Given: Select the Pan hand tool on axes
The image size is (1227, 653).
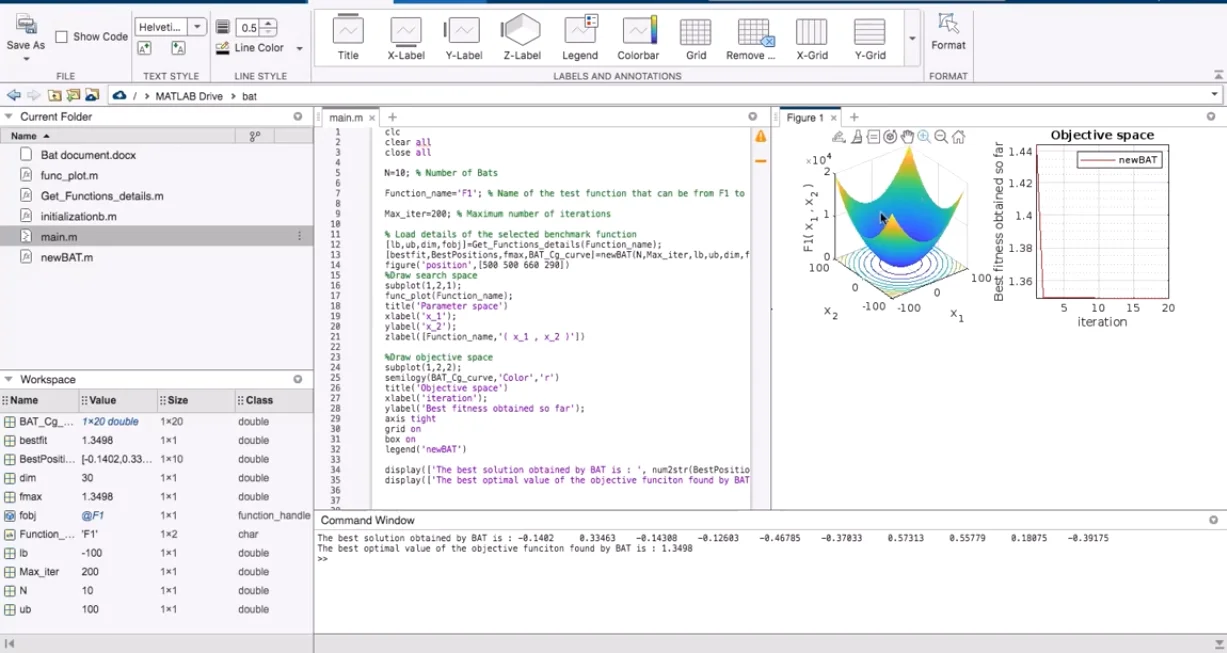Looking at the screenshot, I should click(907, 137).
